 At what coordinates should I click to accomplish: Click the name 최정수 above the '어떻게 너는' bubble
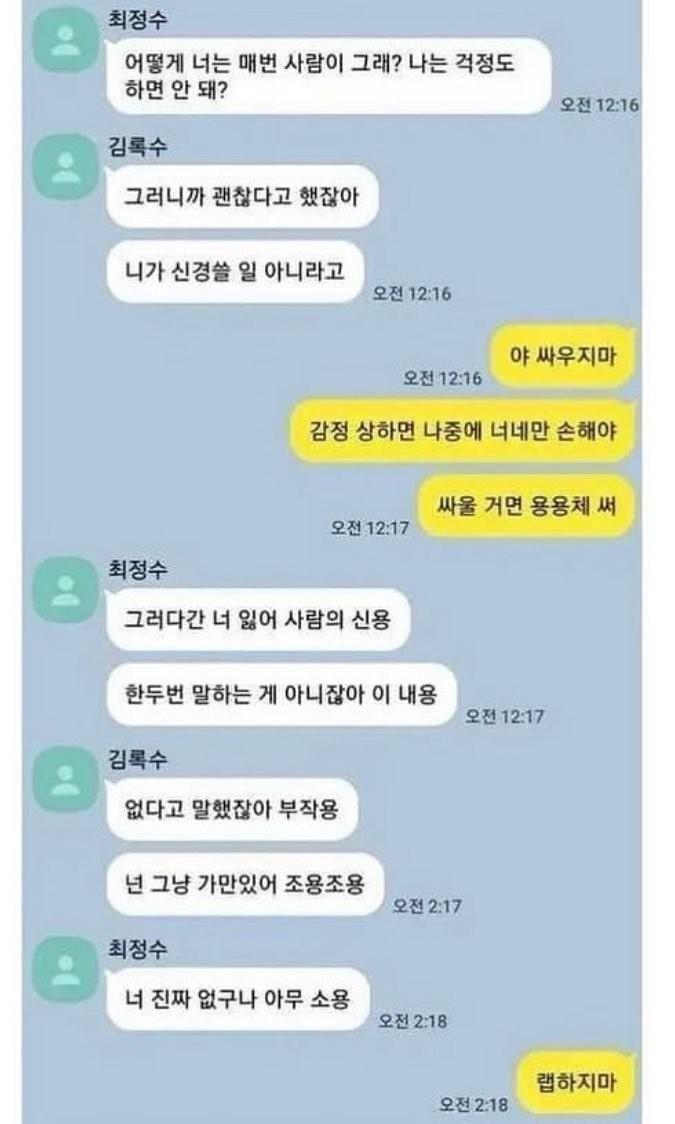click(x=138, y=18)
